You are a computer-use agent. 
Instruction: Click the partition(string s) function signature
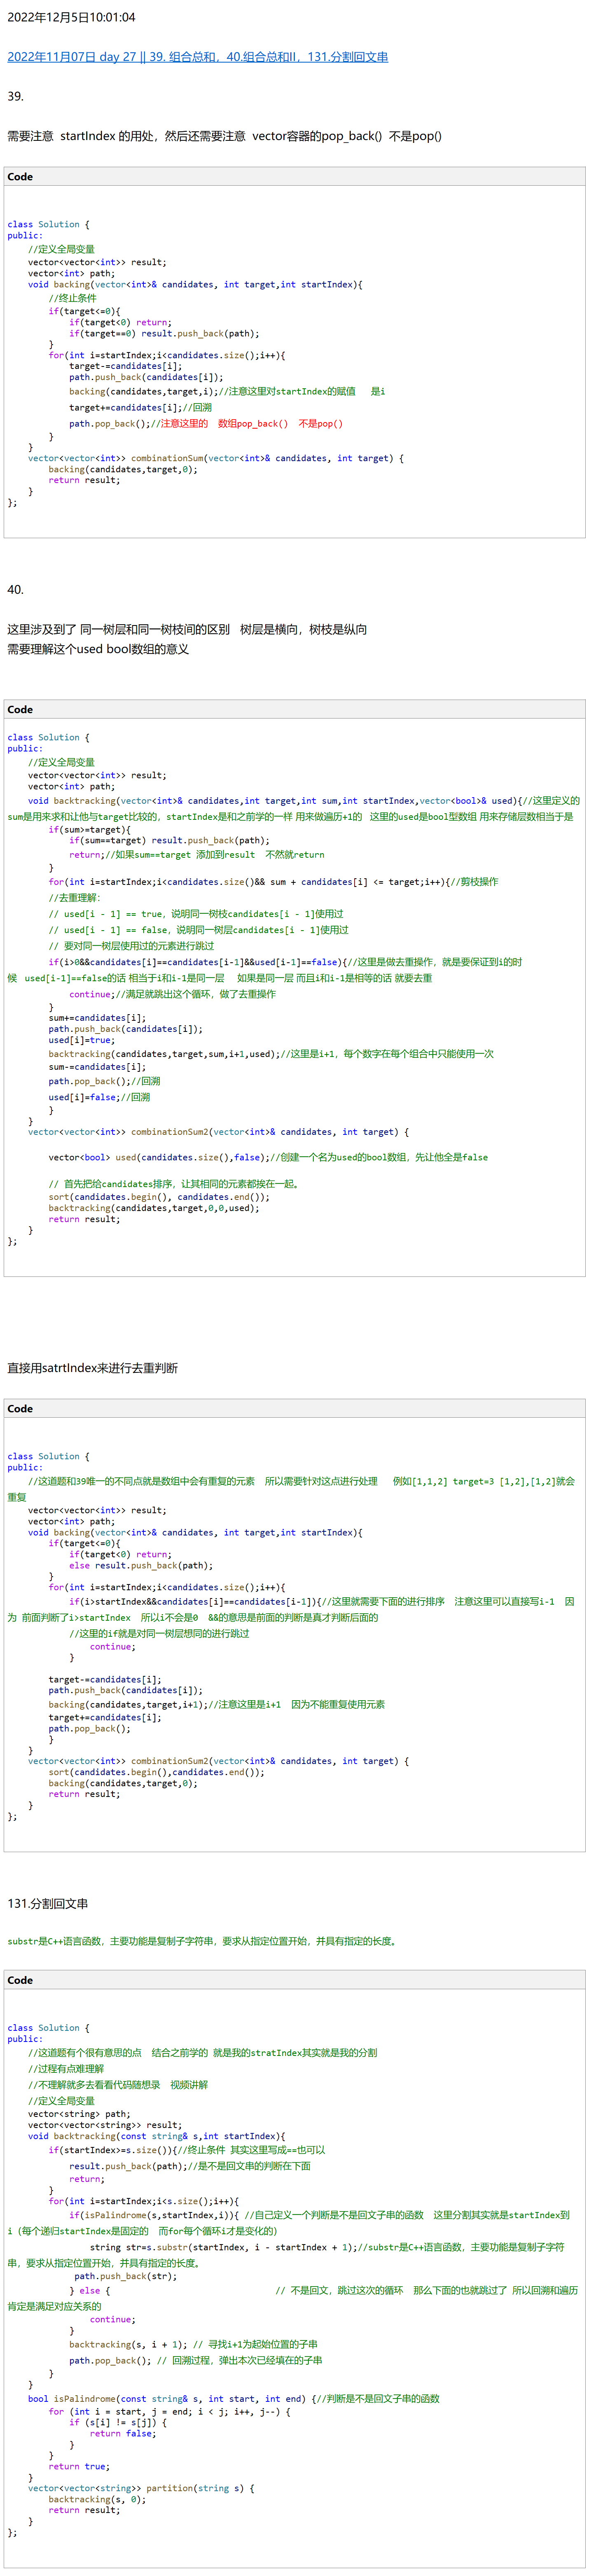141,2488
